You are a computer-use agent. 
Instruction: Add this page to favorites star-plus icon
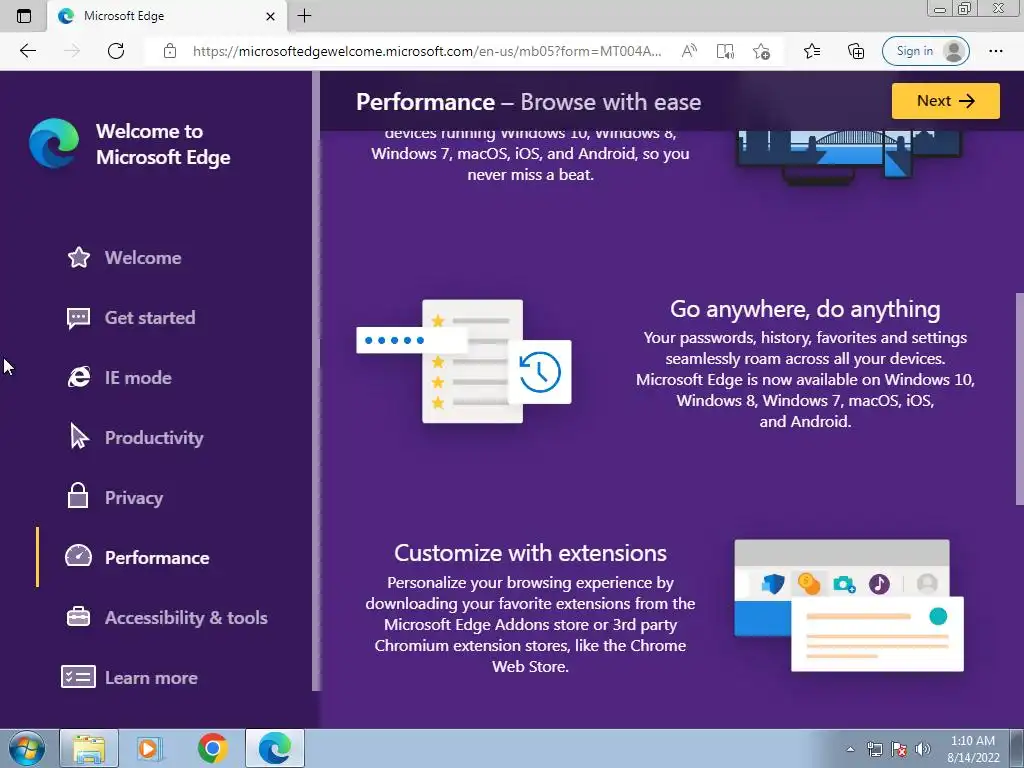761,51
